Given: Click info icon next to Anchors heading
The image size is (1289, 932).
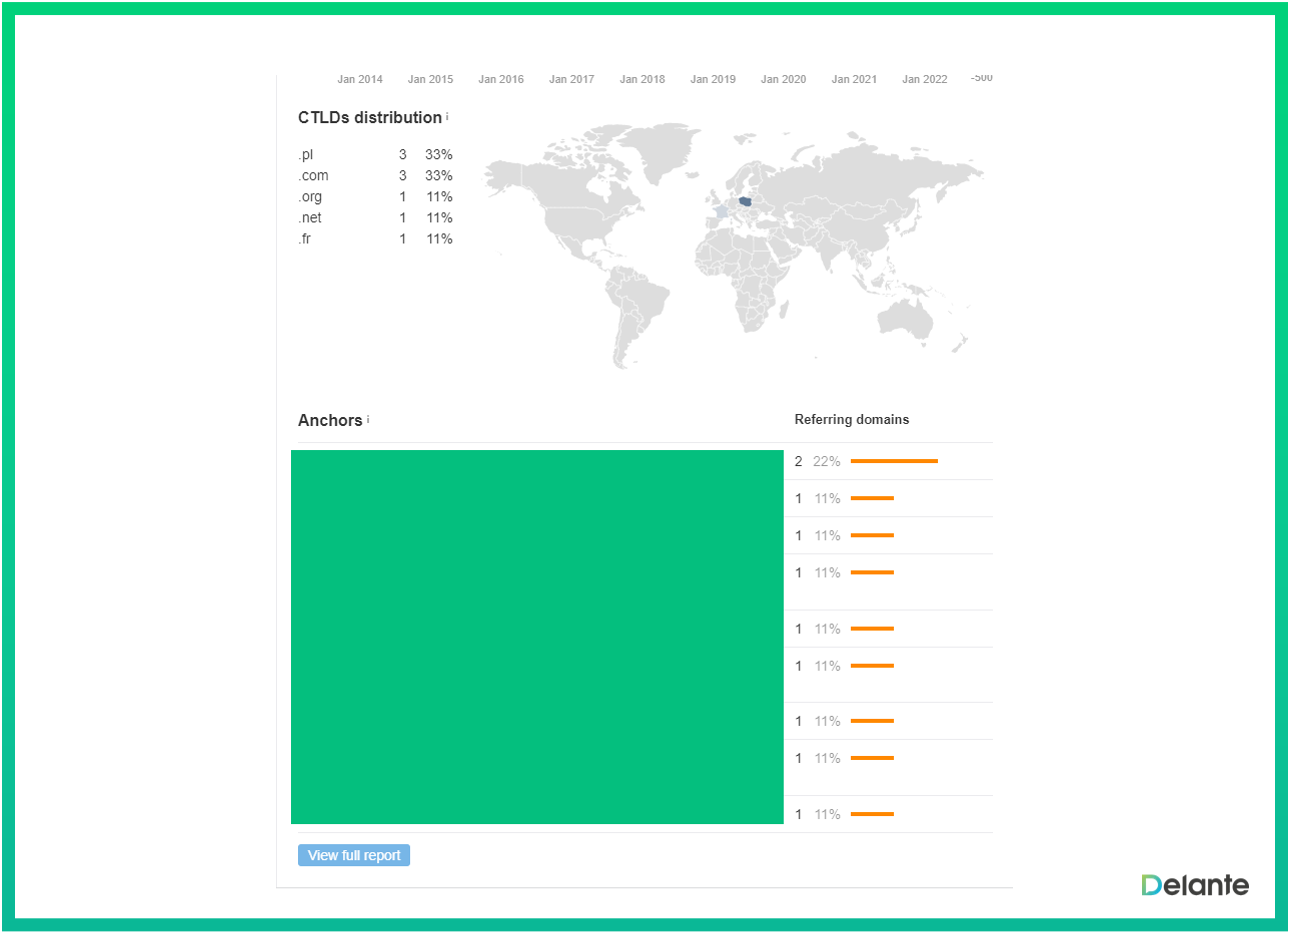Looking at the screenshot, I should coord(368,419).
